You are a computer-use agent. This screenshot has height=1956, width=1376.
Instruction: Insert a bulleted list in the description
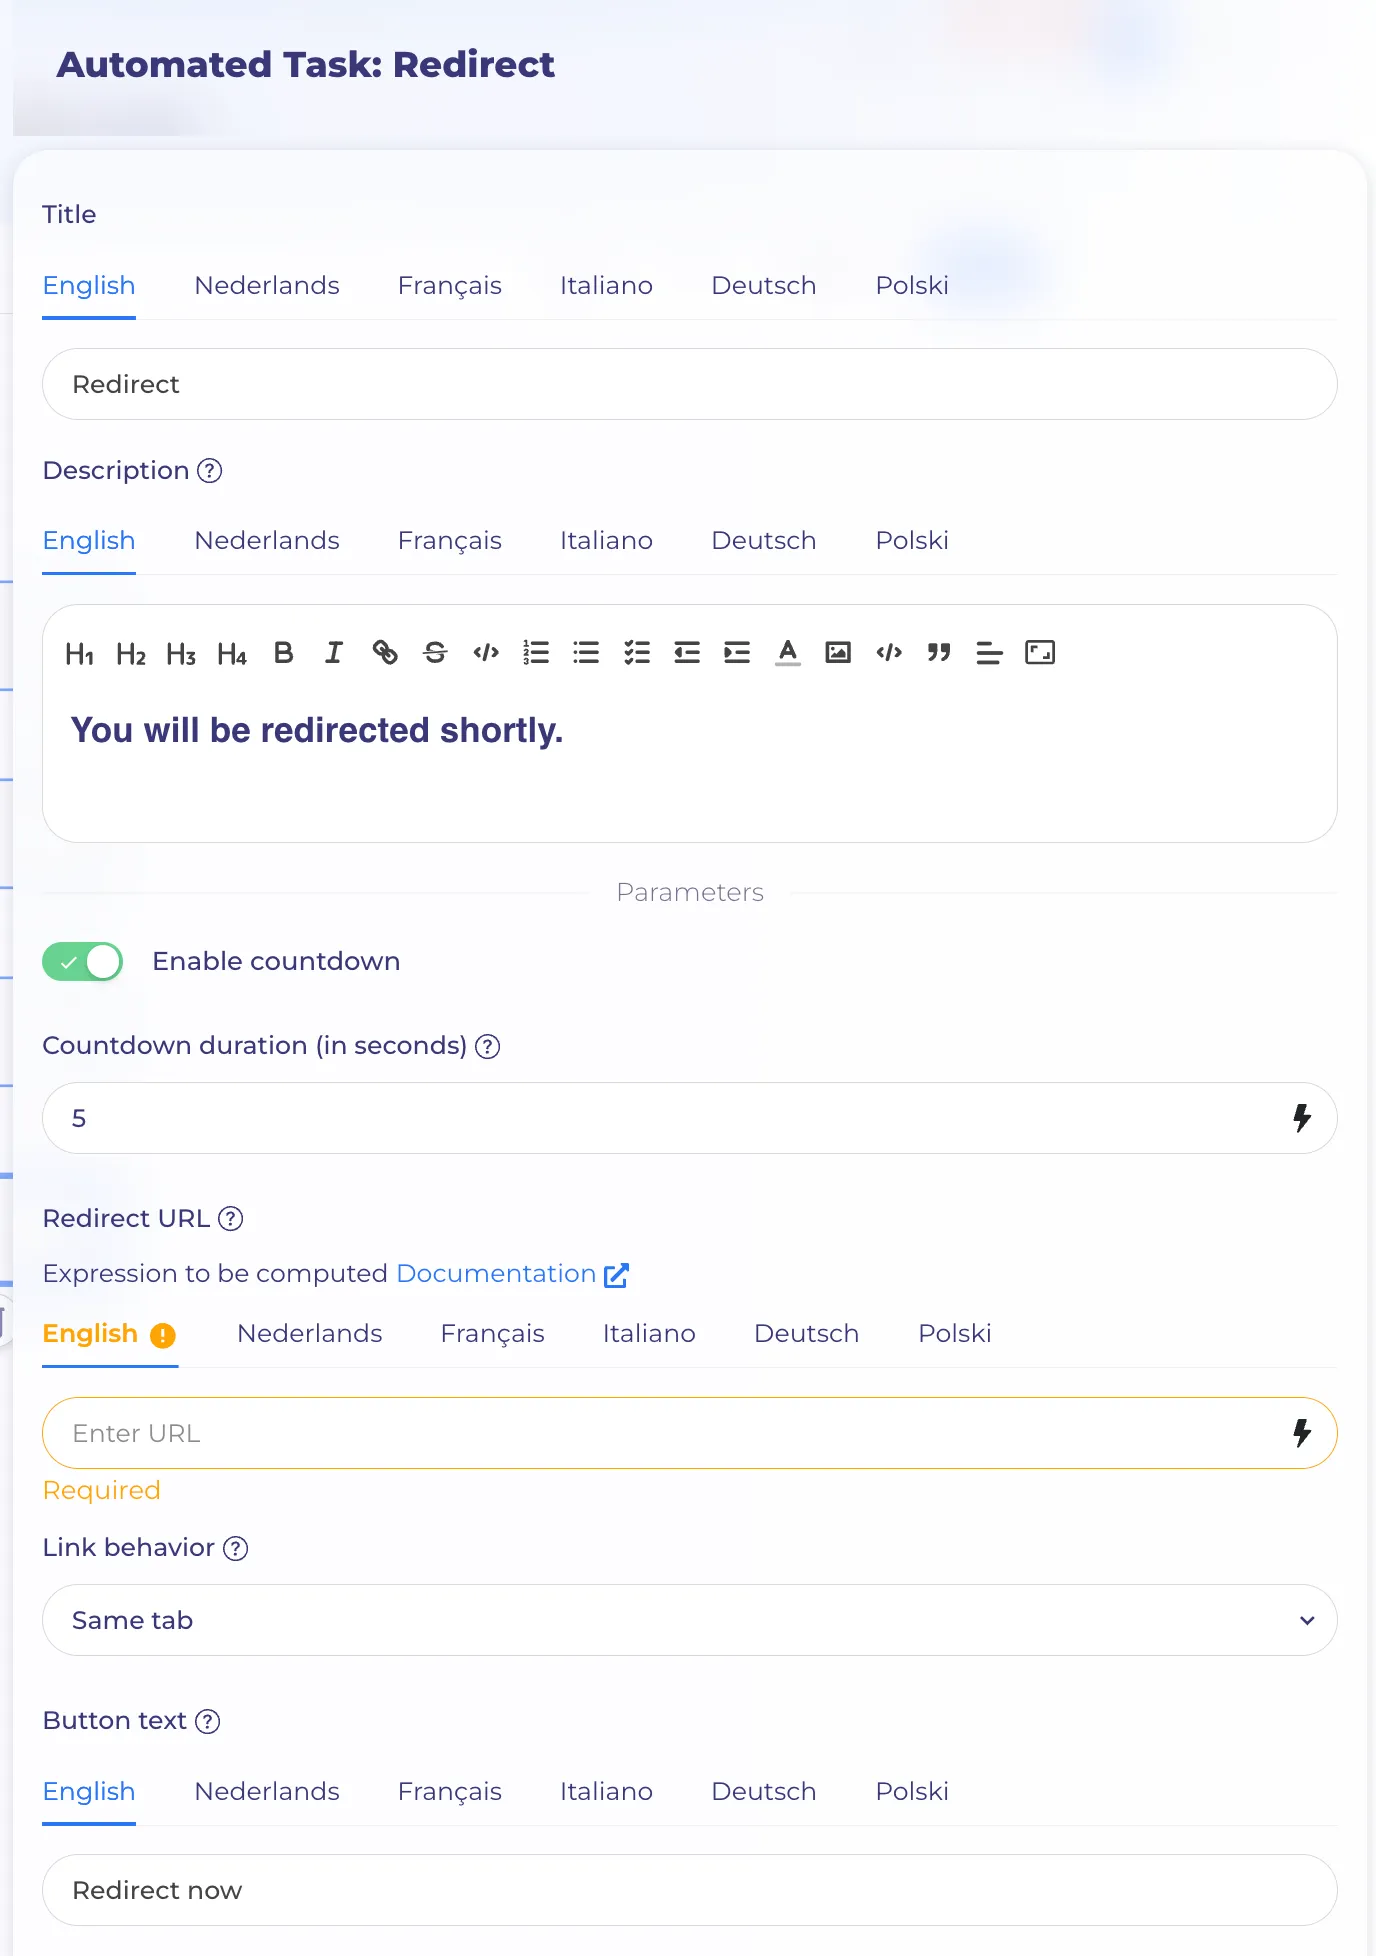point(586,653)
